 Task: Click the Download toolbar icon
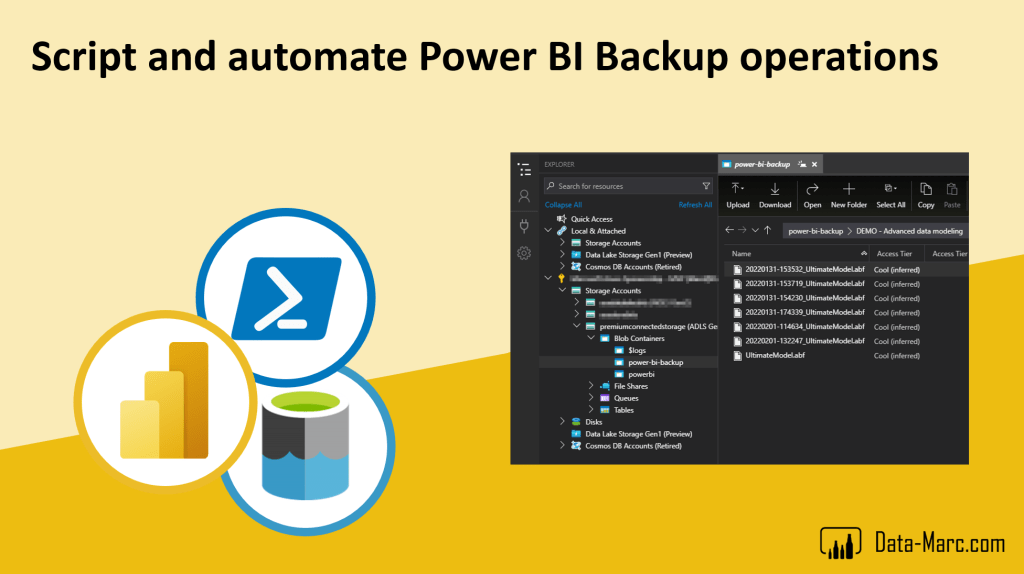[x=774, y=189]
